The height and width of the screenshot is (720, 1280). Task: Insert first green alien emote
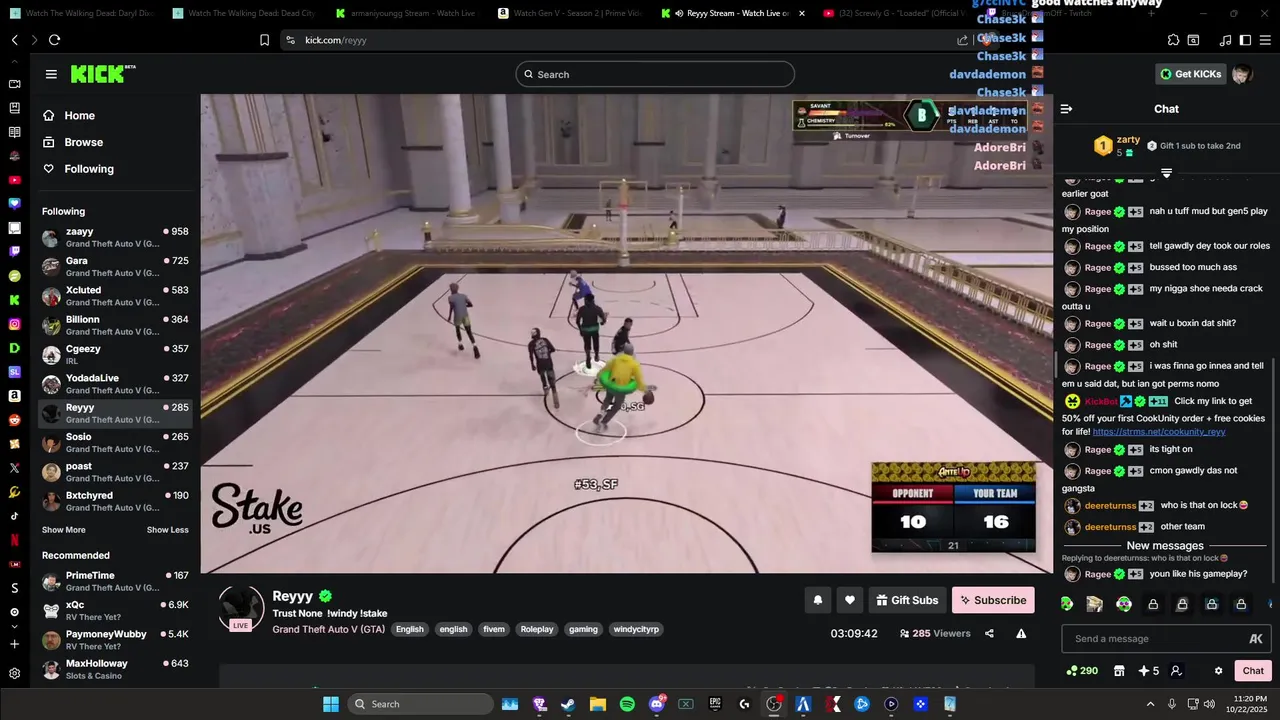pyautogui.click(x=1066, y=604)
